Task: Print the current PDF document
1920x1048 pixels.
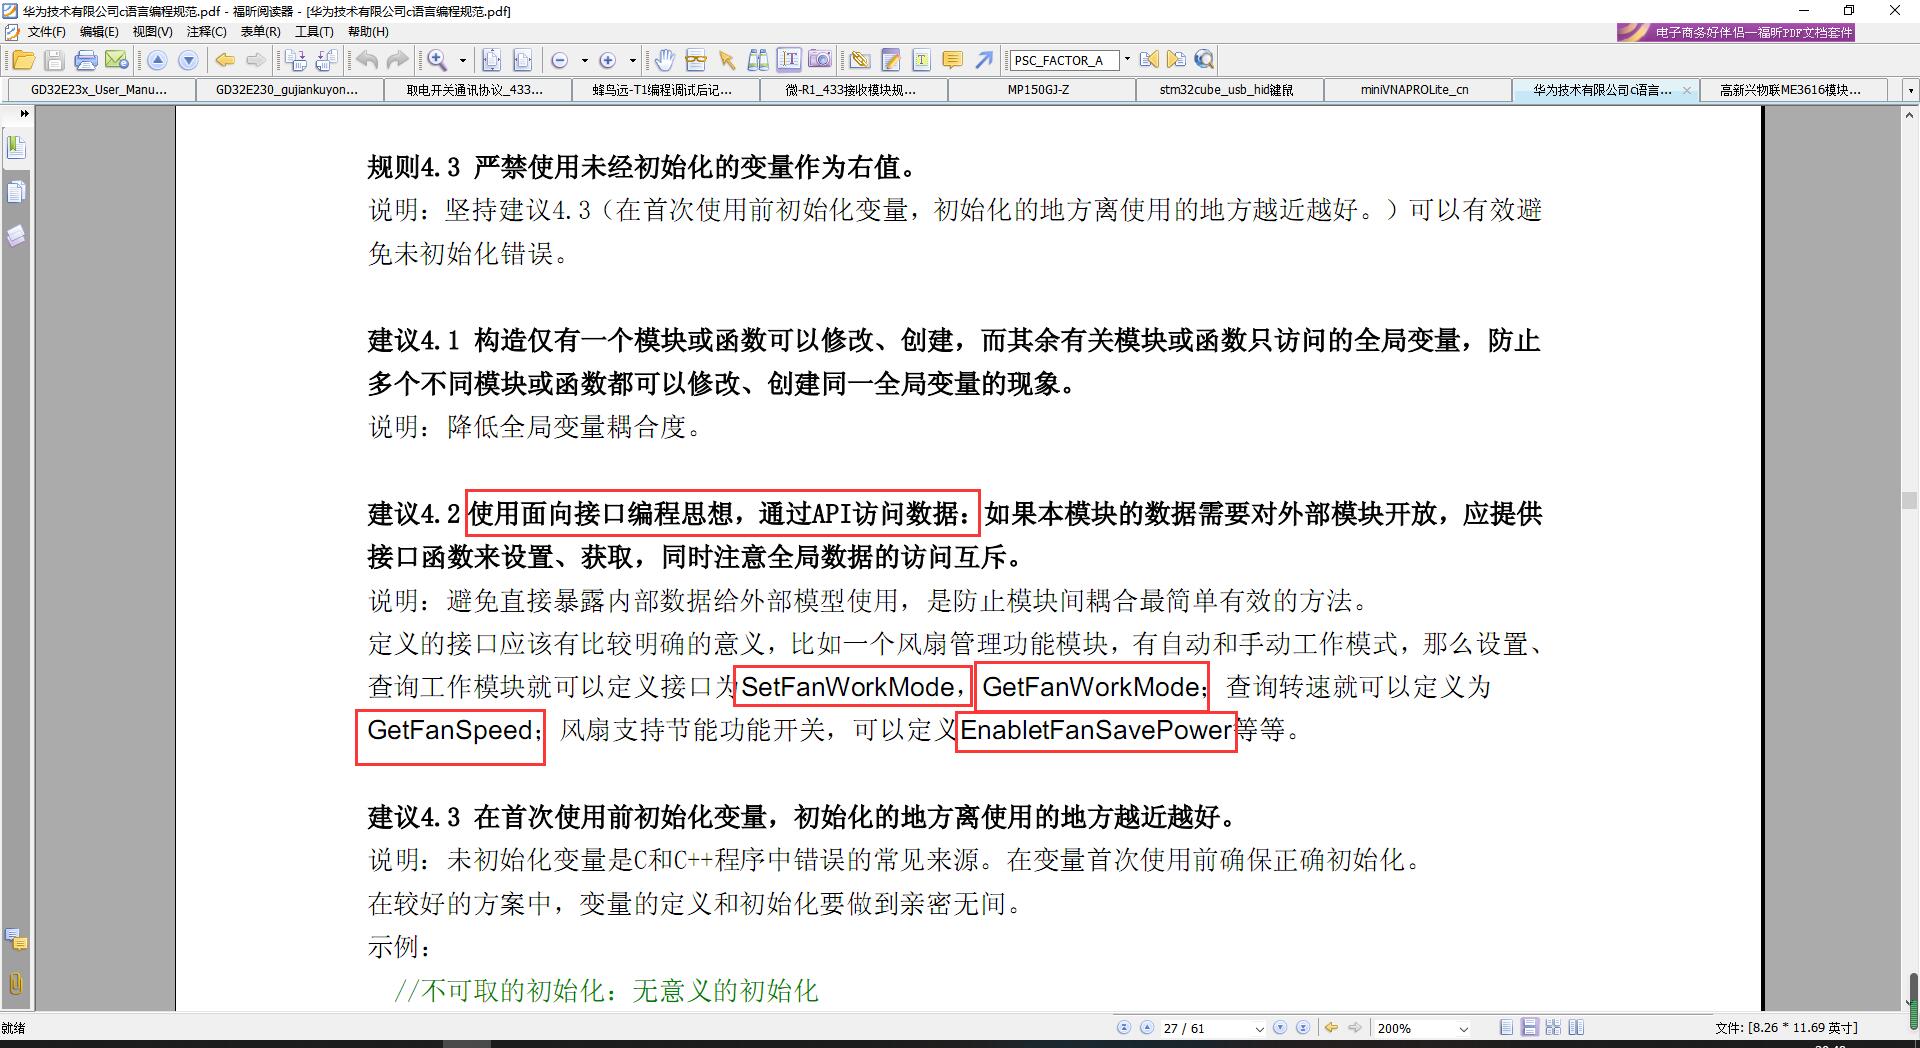Action: click(87, 60)
